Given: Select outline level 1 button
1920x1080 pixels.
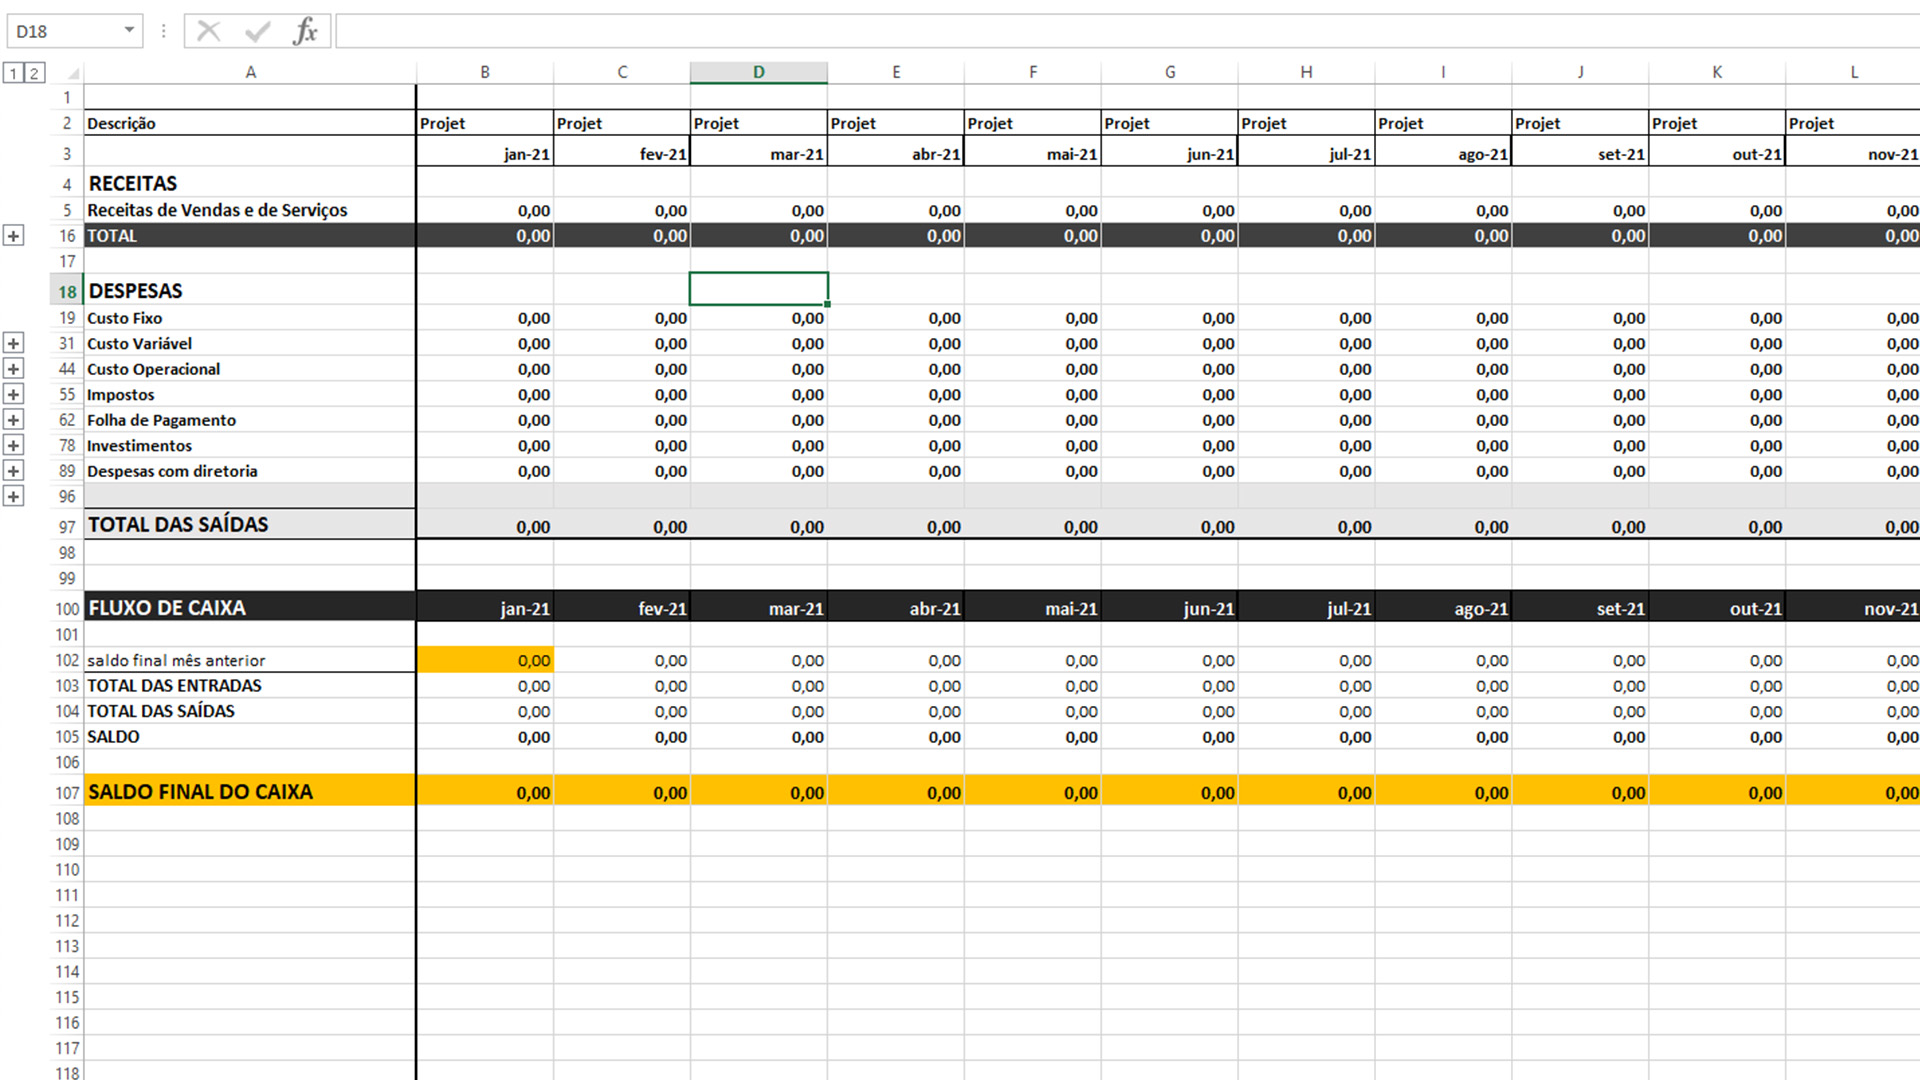Looking at the screenshot, I should pyautogui.click(x=13, y=73).
